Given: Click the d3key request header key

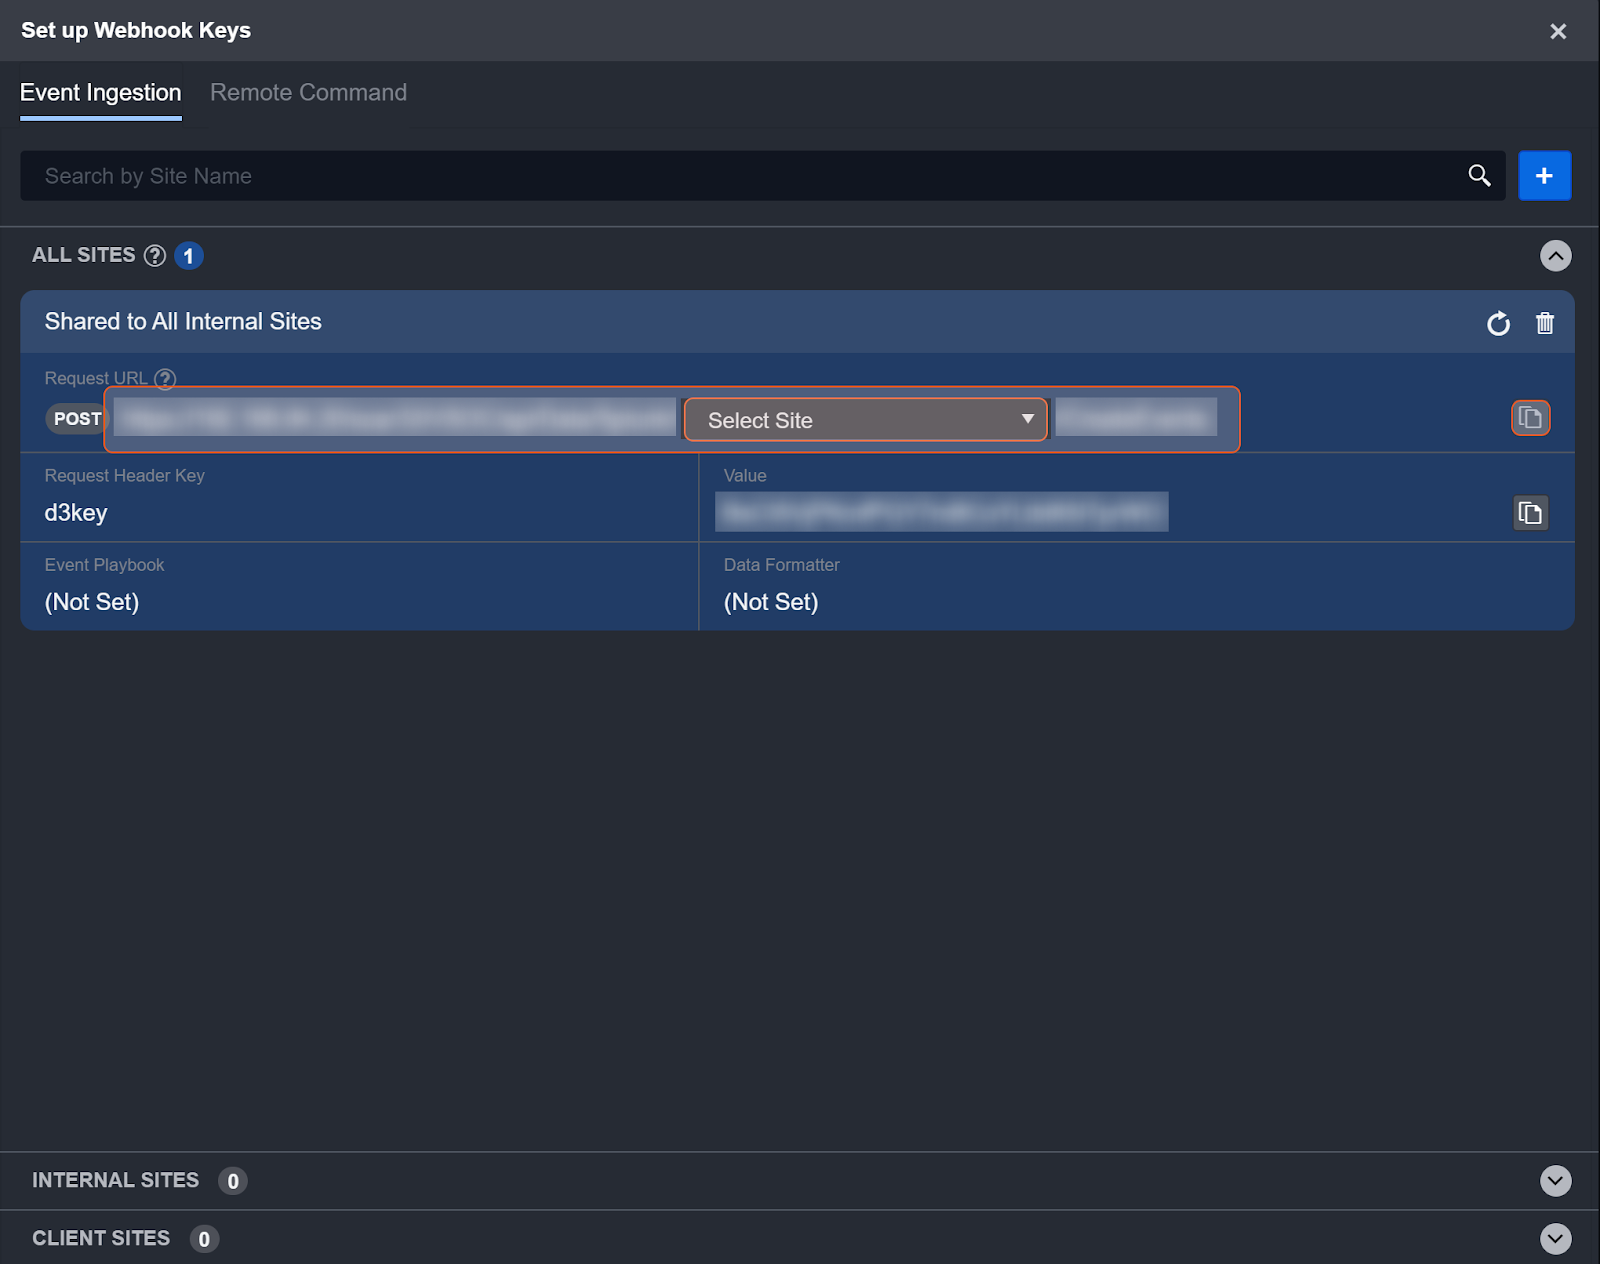Looking at the screenshot, I should pyautogui.click(x=76, y=513).
